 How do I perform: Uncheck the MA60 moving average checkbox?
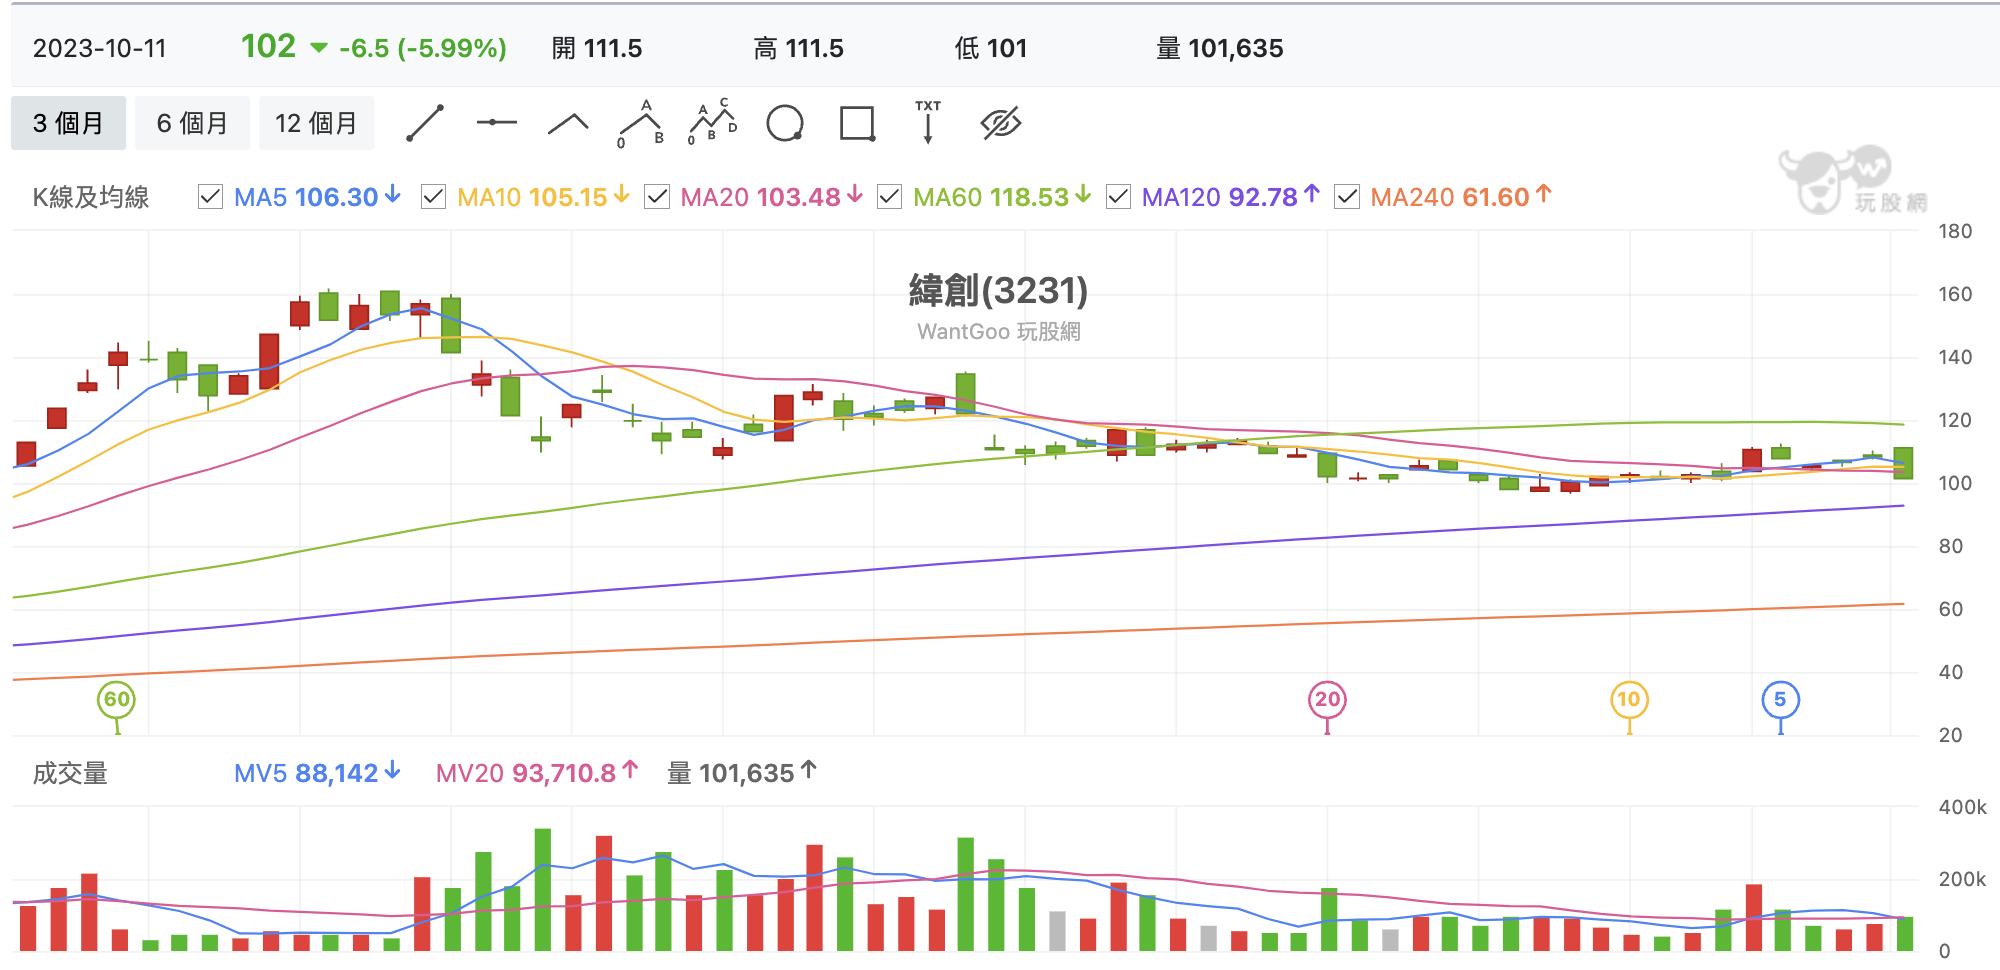(889, 197)
